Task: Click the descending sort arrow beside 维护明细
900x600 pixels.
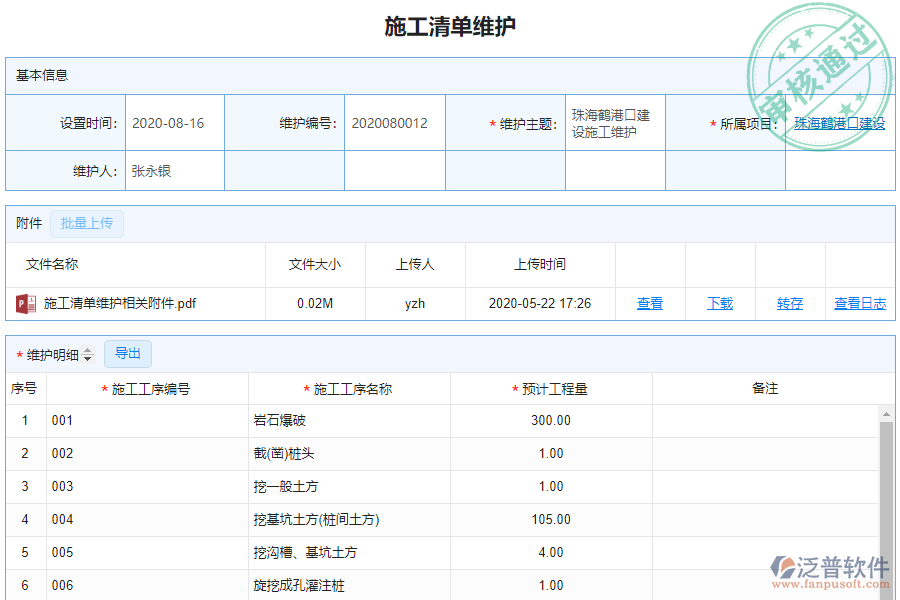Action: pyautogui.click(x=88, y=358)
